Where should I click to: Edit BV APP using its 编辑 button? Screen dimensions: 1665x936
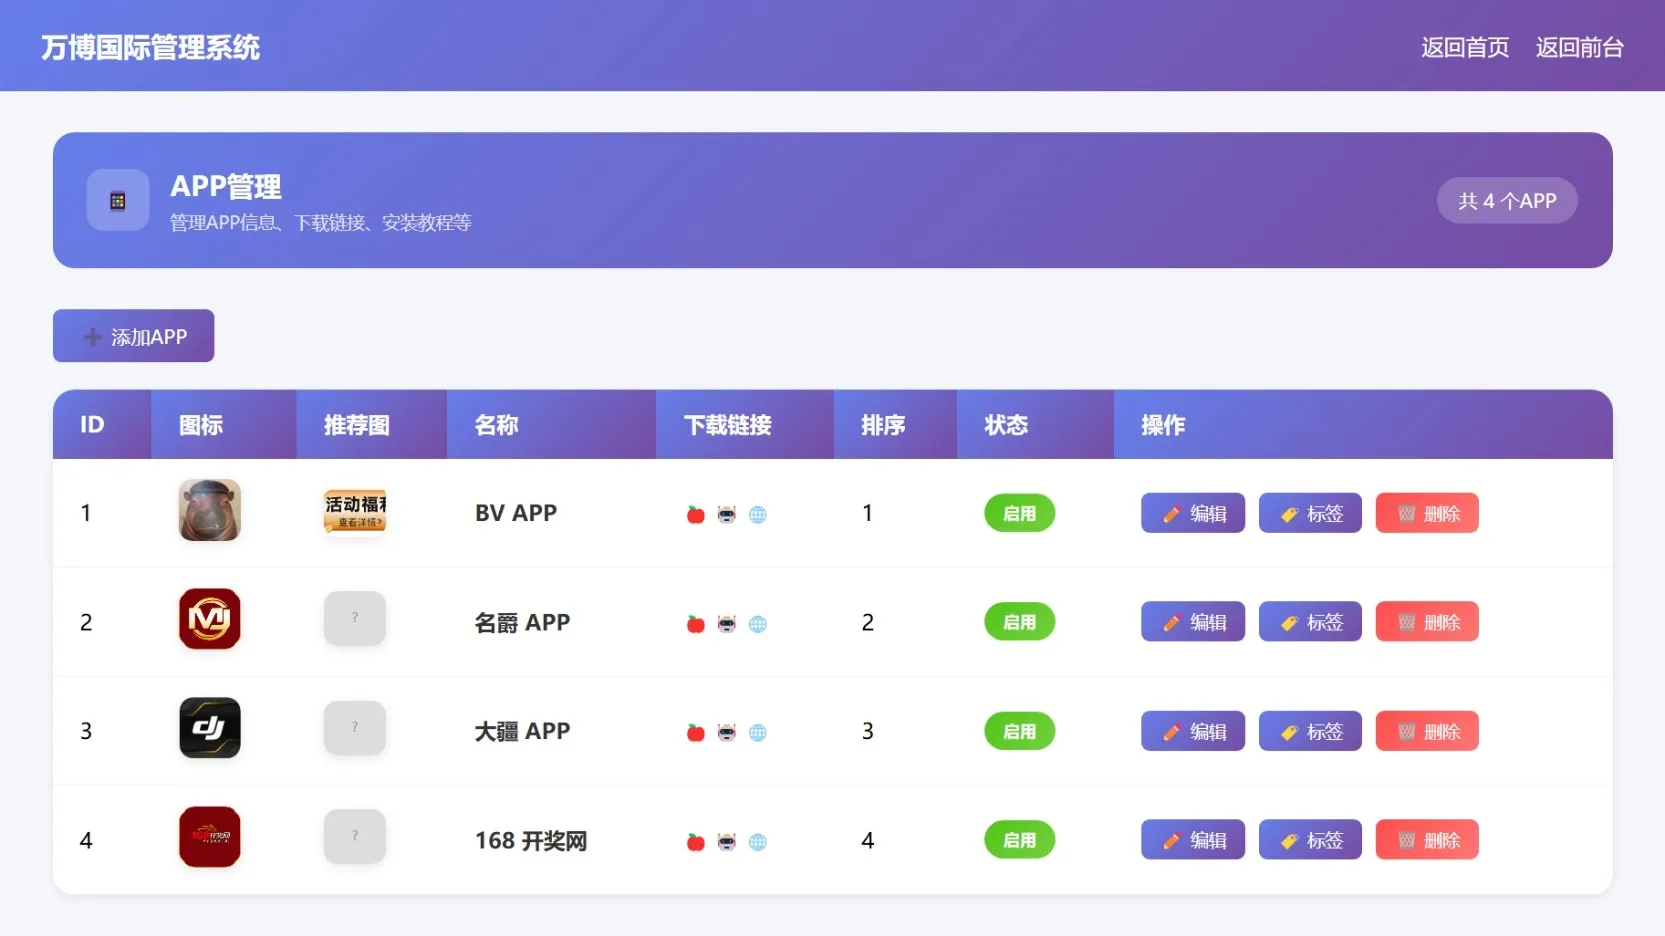[x=1192, y=513]
